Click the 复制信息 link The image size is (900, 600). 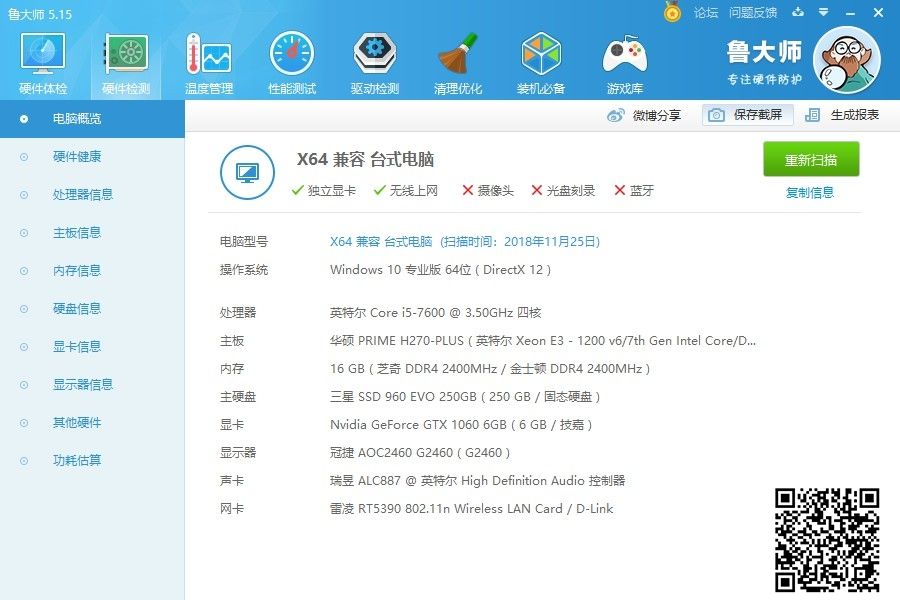pyautogui.click(x=809, y=193)
